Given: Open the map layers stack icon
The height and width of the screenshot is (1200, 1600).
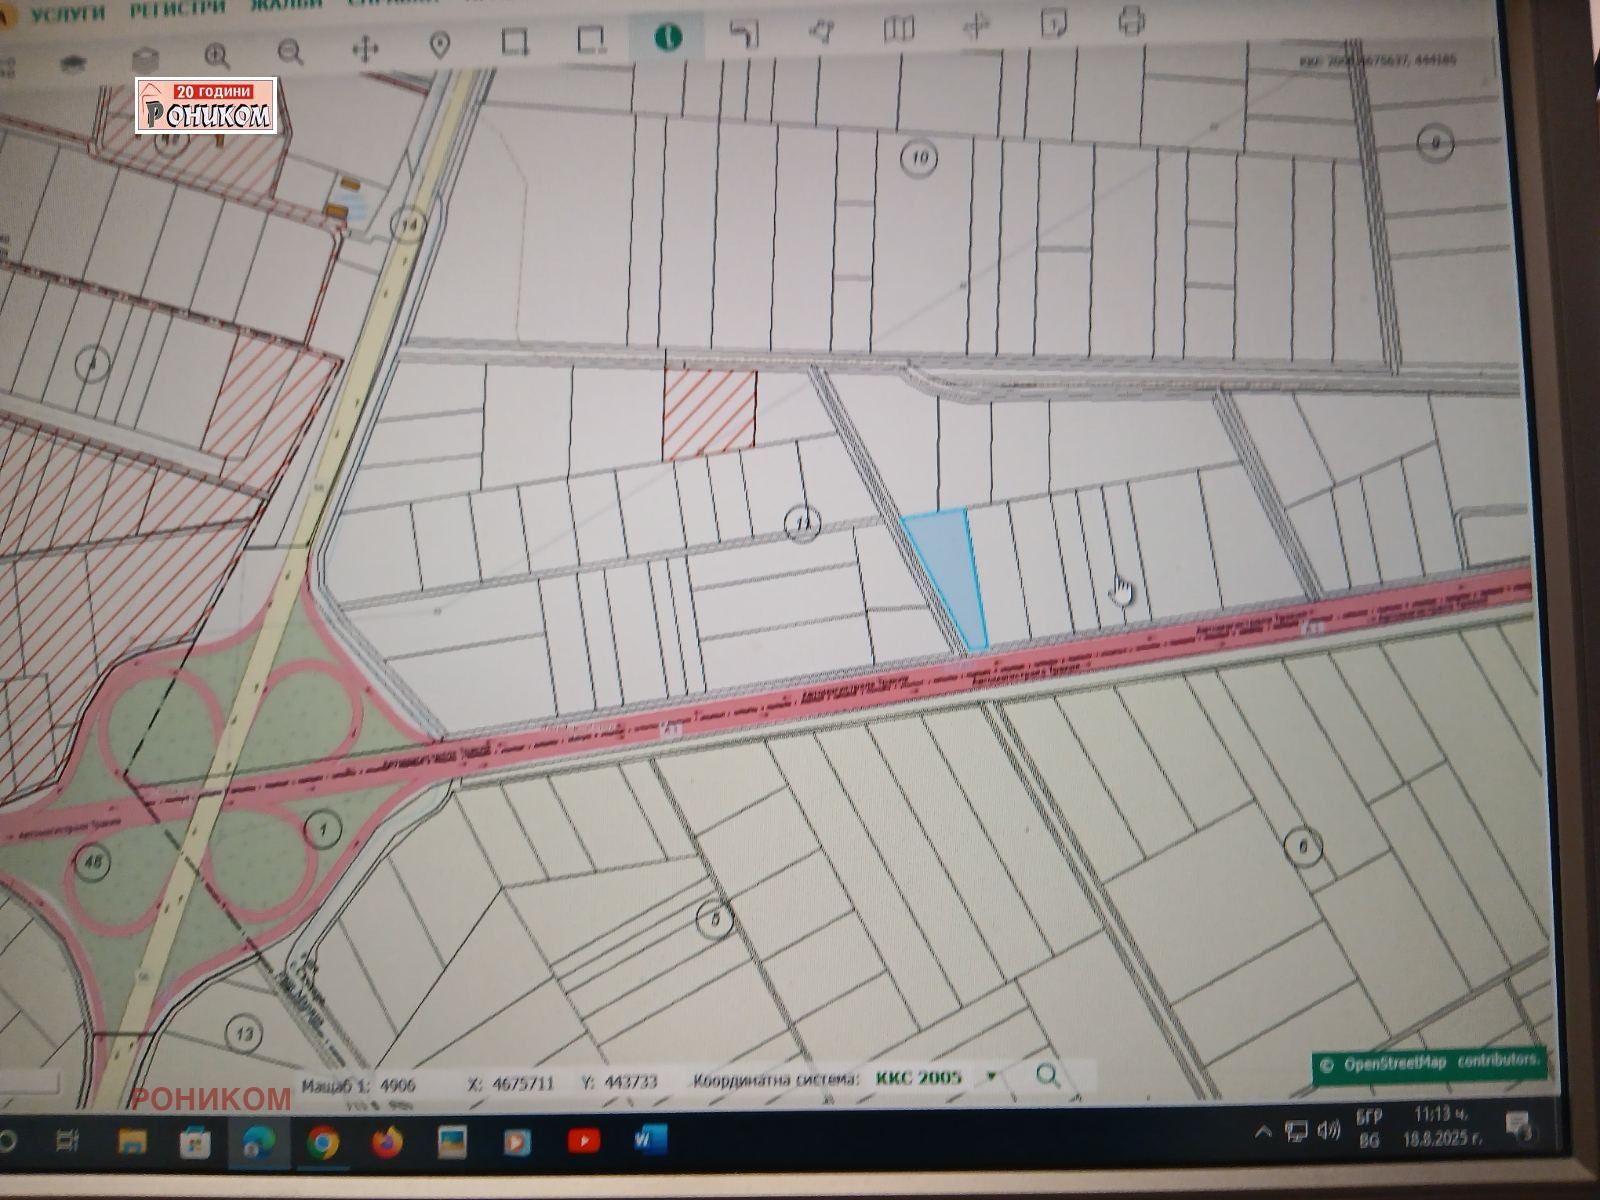Looking at the screenshot, I should coord(146,58).
